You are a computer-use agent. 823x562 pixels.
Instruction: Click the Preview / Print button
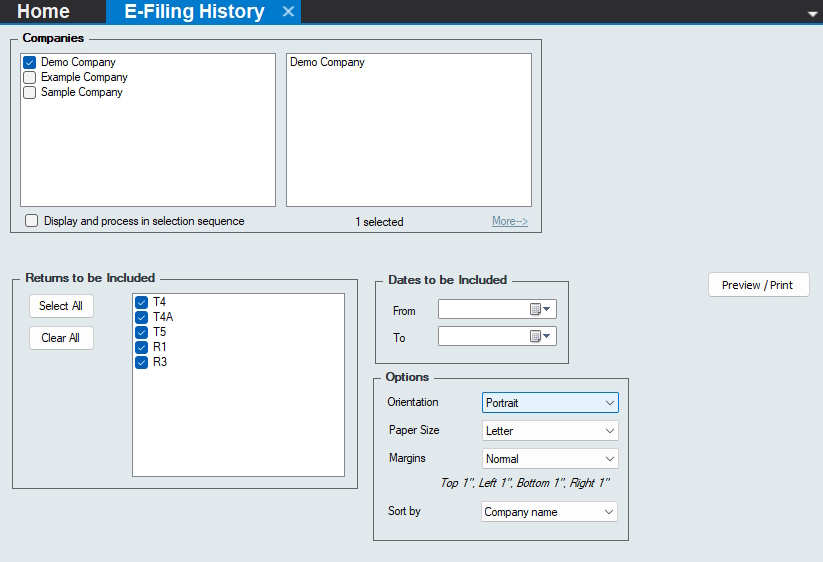757,285
